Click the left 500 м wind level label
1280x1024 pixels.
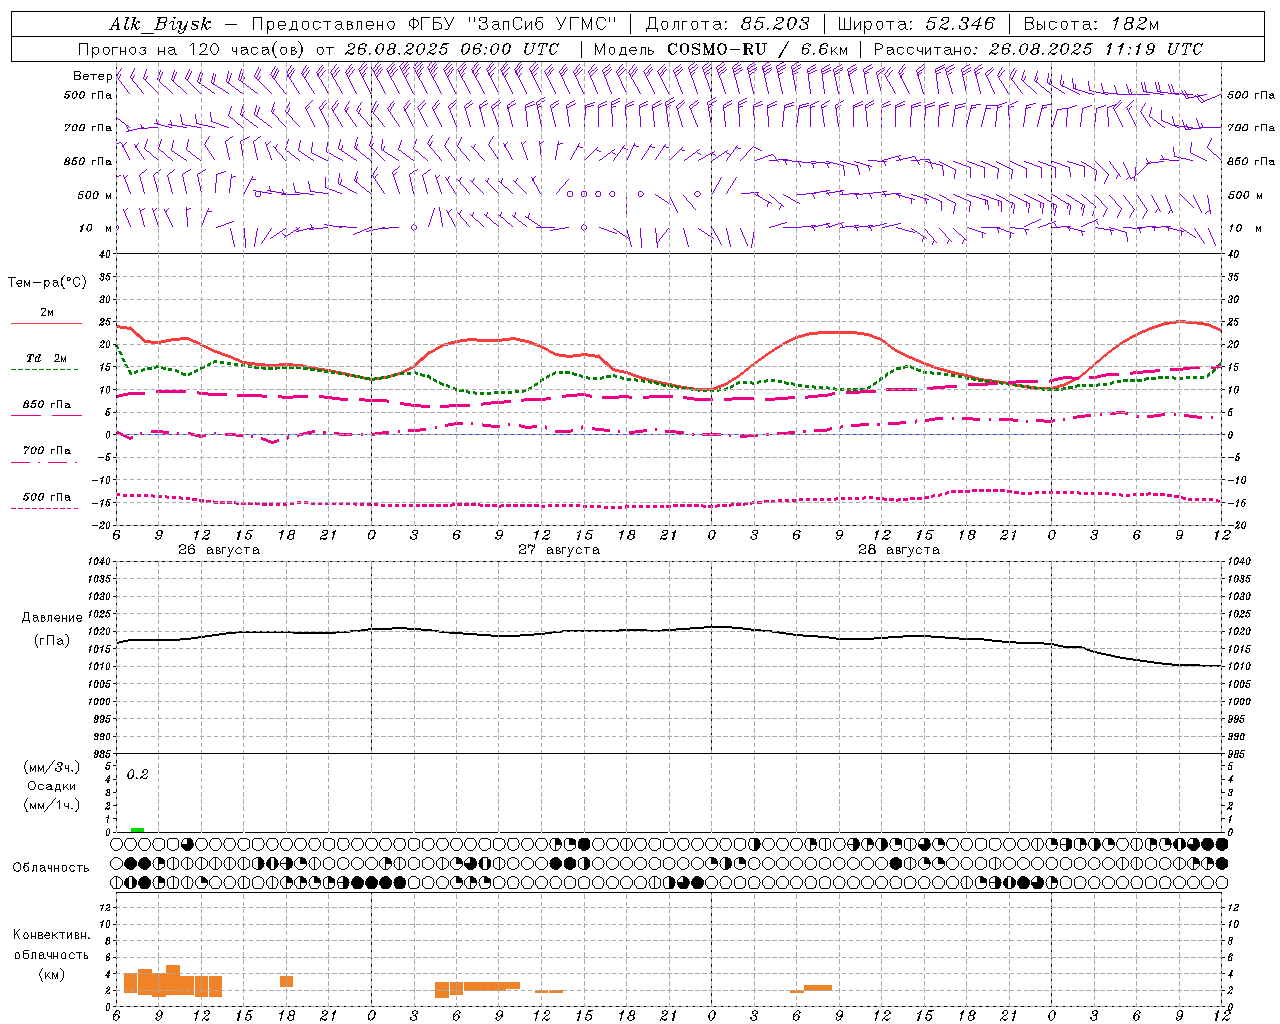coord(95,195)
